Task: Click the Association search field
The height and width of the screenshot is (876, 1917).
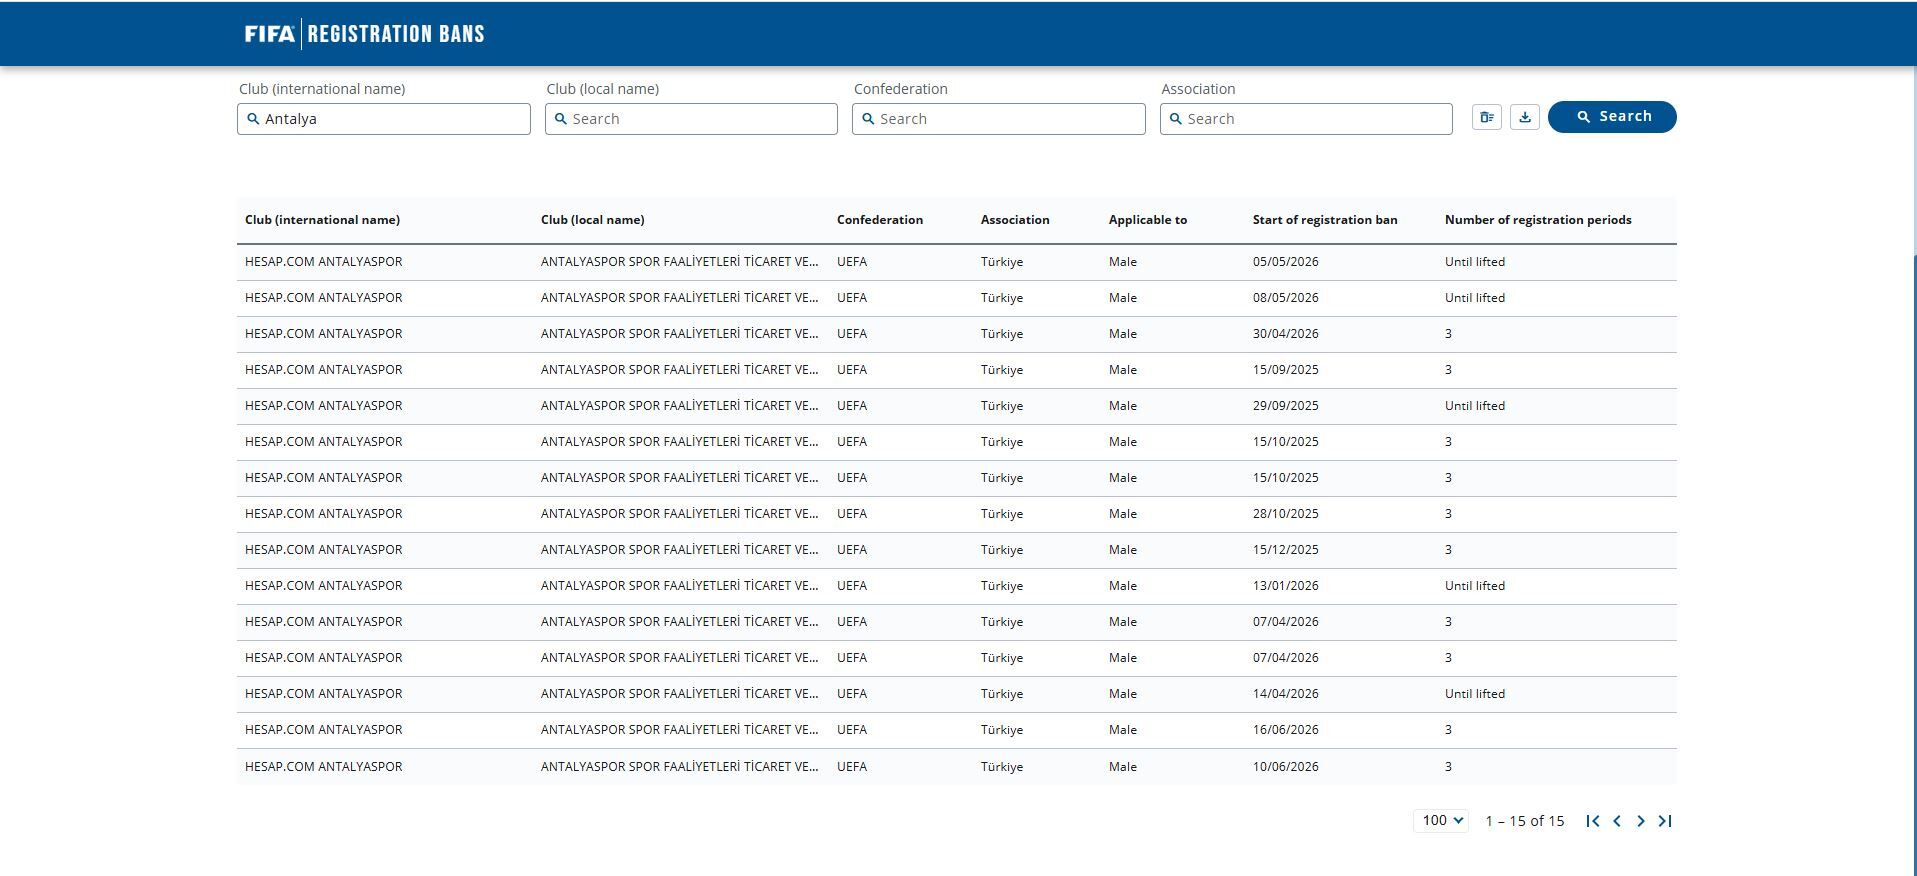Action: coord(1306,119)
